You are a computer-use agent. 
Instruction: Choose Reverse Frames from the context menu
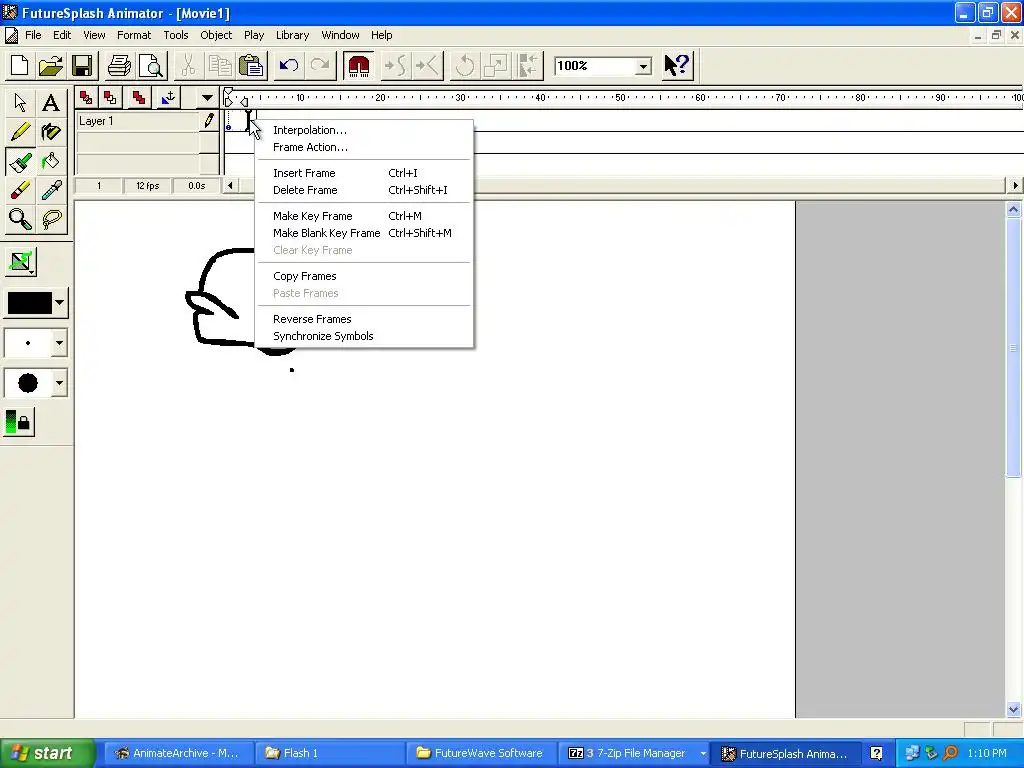[x=363, y=319]
